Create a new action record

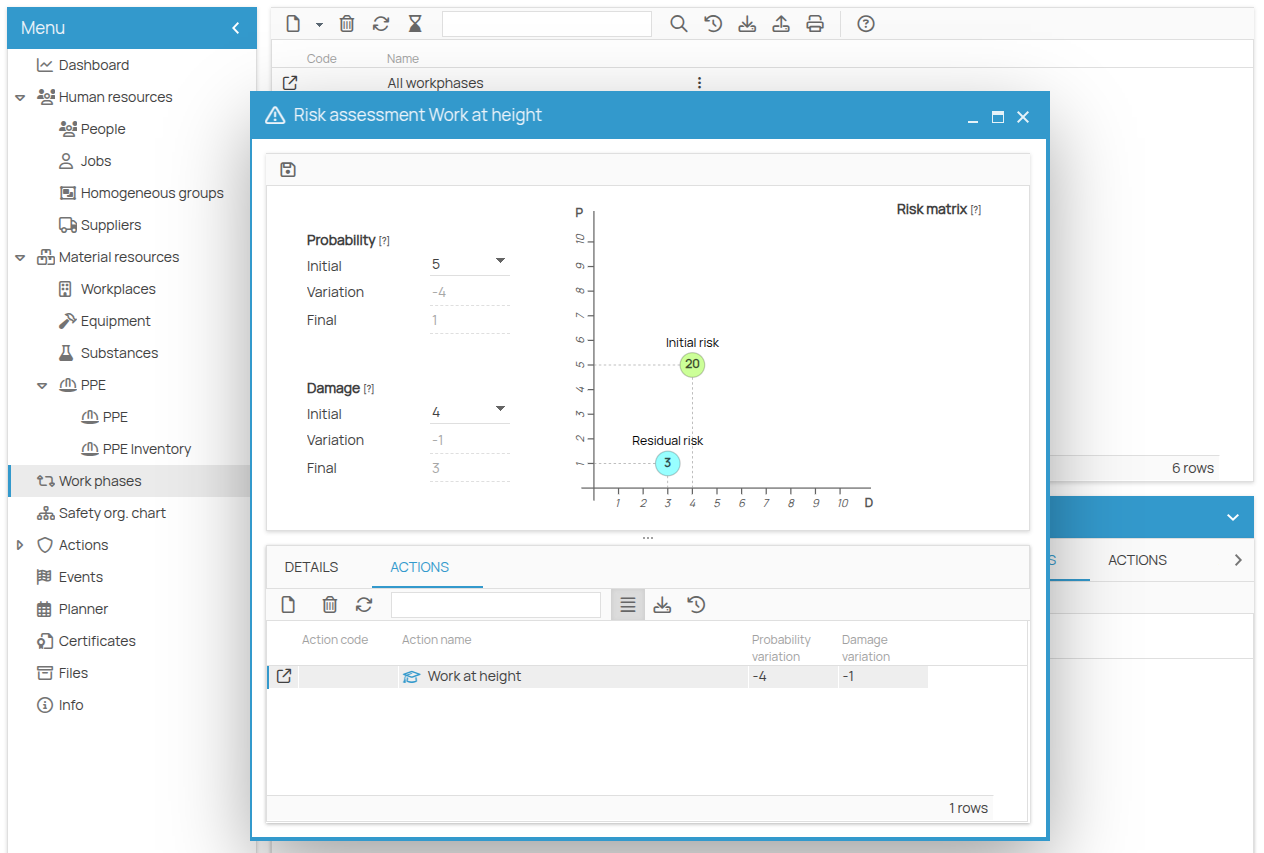click(x=288, y=604)
